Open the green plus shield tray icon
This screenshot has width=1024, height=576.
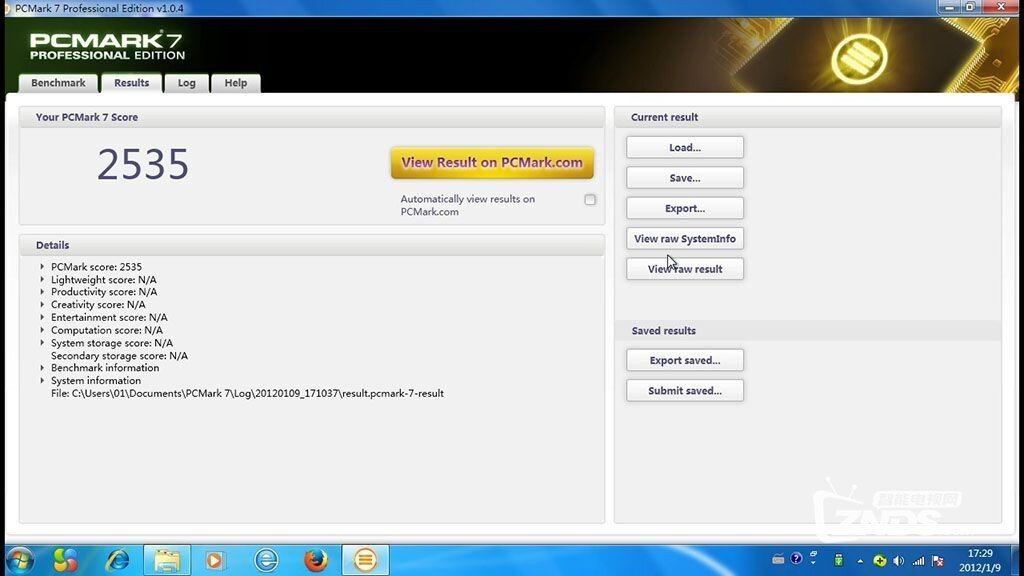click(880, 560)
